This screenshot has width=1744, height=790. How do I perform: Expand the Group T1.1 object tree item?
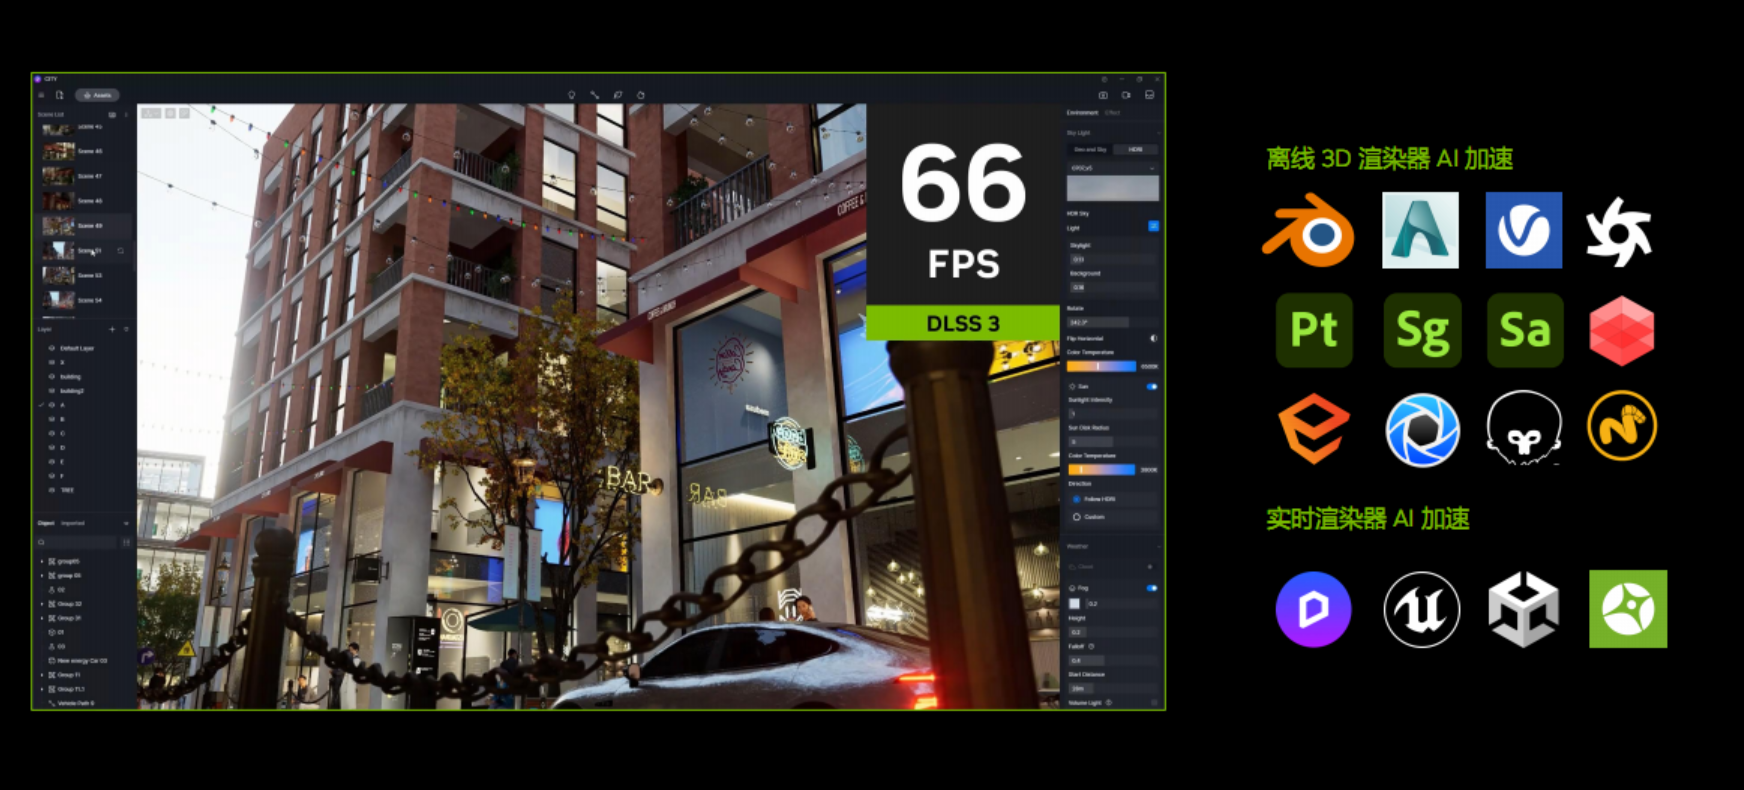(42, 689)
